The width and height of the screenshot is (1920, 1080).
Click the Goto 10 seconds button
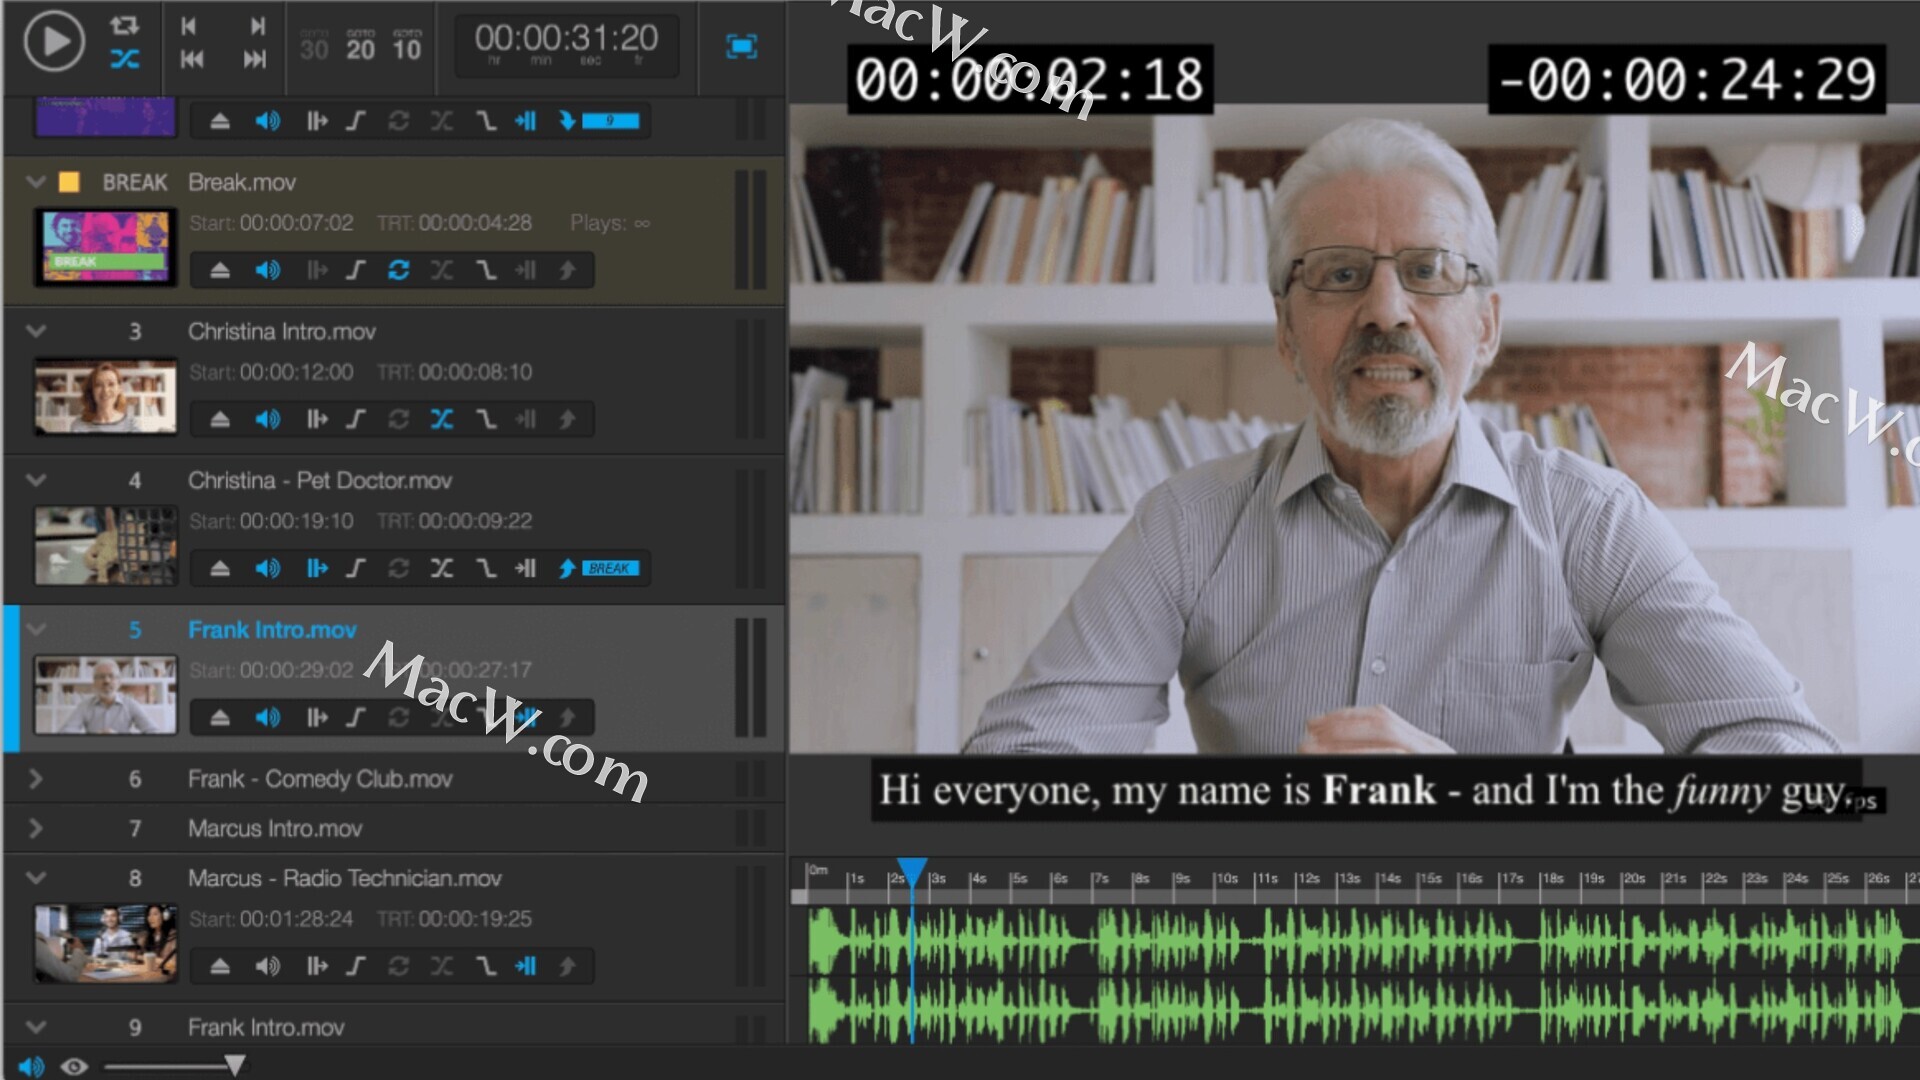[x=406, y=45]
